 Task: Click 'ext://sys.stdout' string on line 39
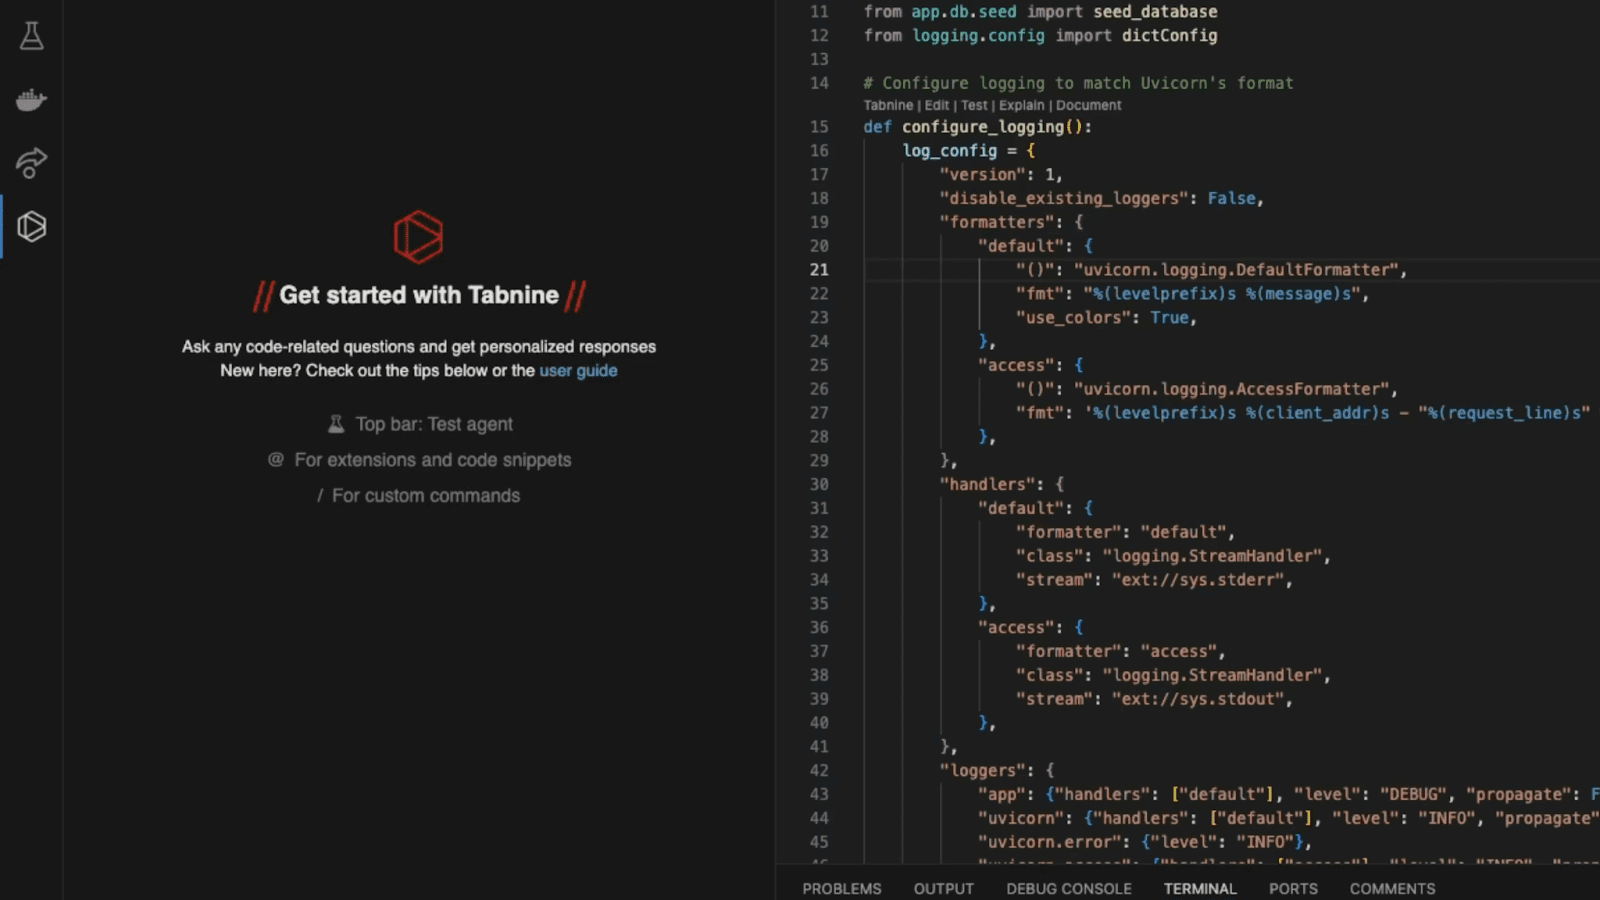click(1198, 699)
